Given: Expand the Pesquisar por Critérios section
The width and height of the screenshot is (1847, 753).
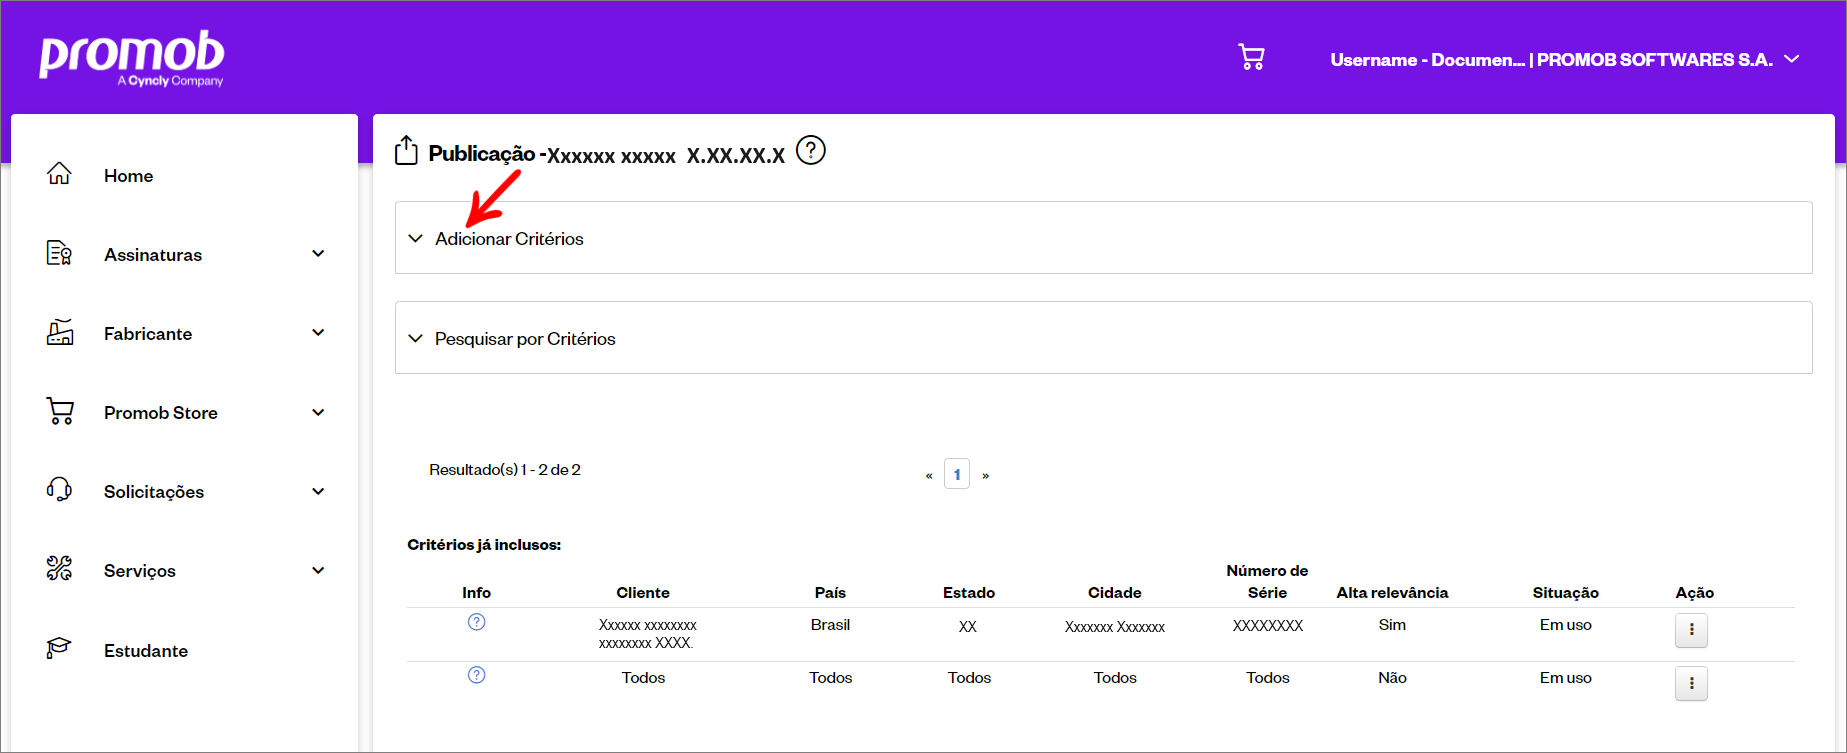Looking at the screenshot, I should click(x=1104, y=338).
